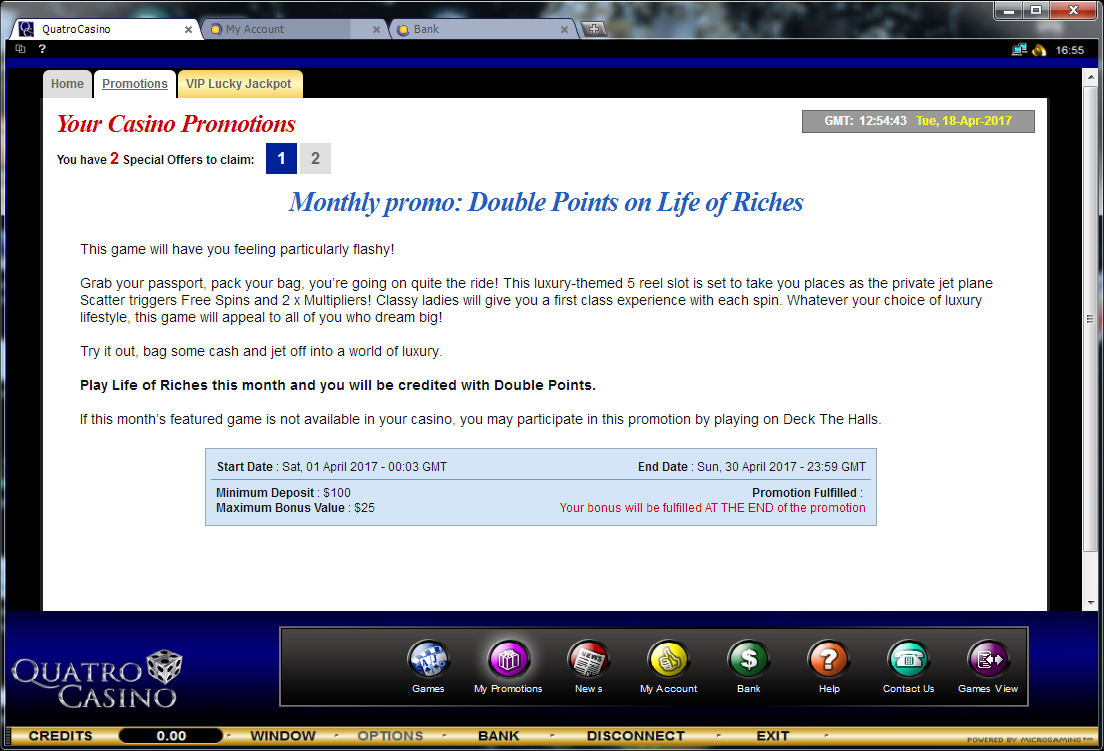Click the system clock showing 16:55
The height and width of the screenshot is (751, 1104).
pos(1070,50)
